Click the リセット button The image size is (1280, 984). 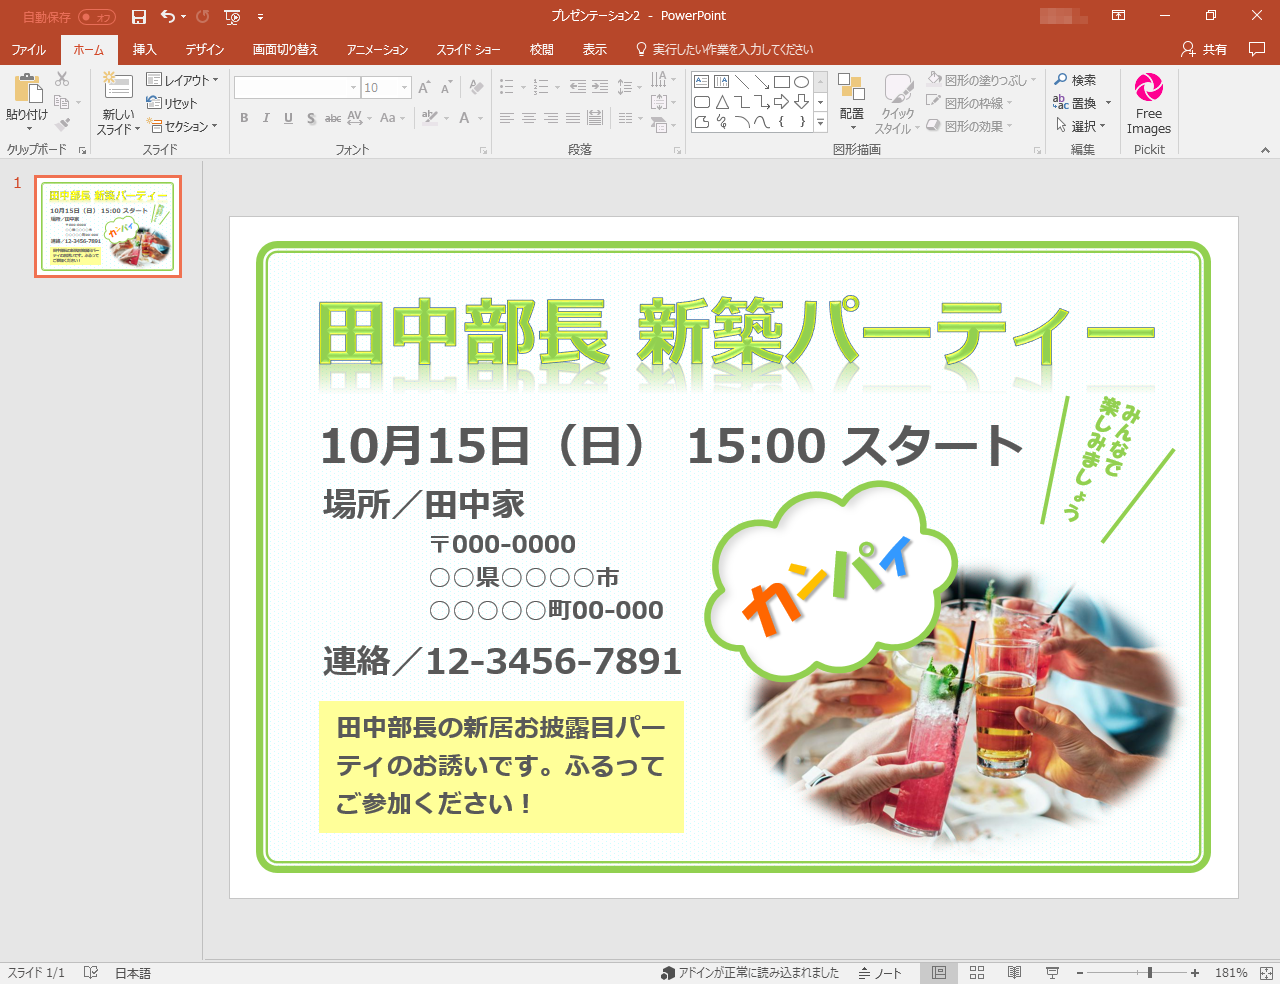pos(173,103)
